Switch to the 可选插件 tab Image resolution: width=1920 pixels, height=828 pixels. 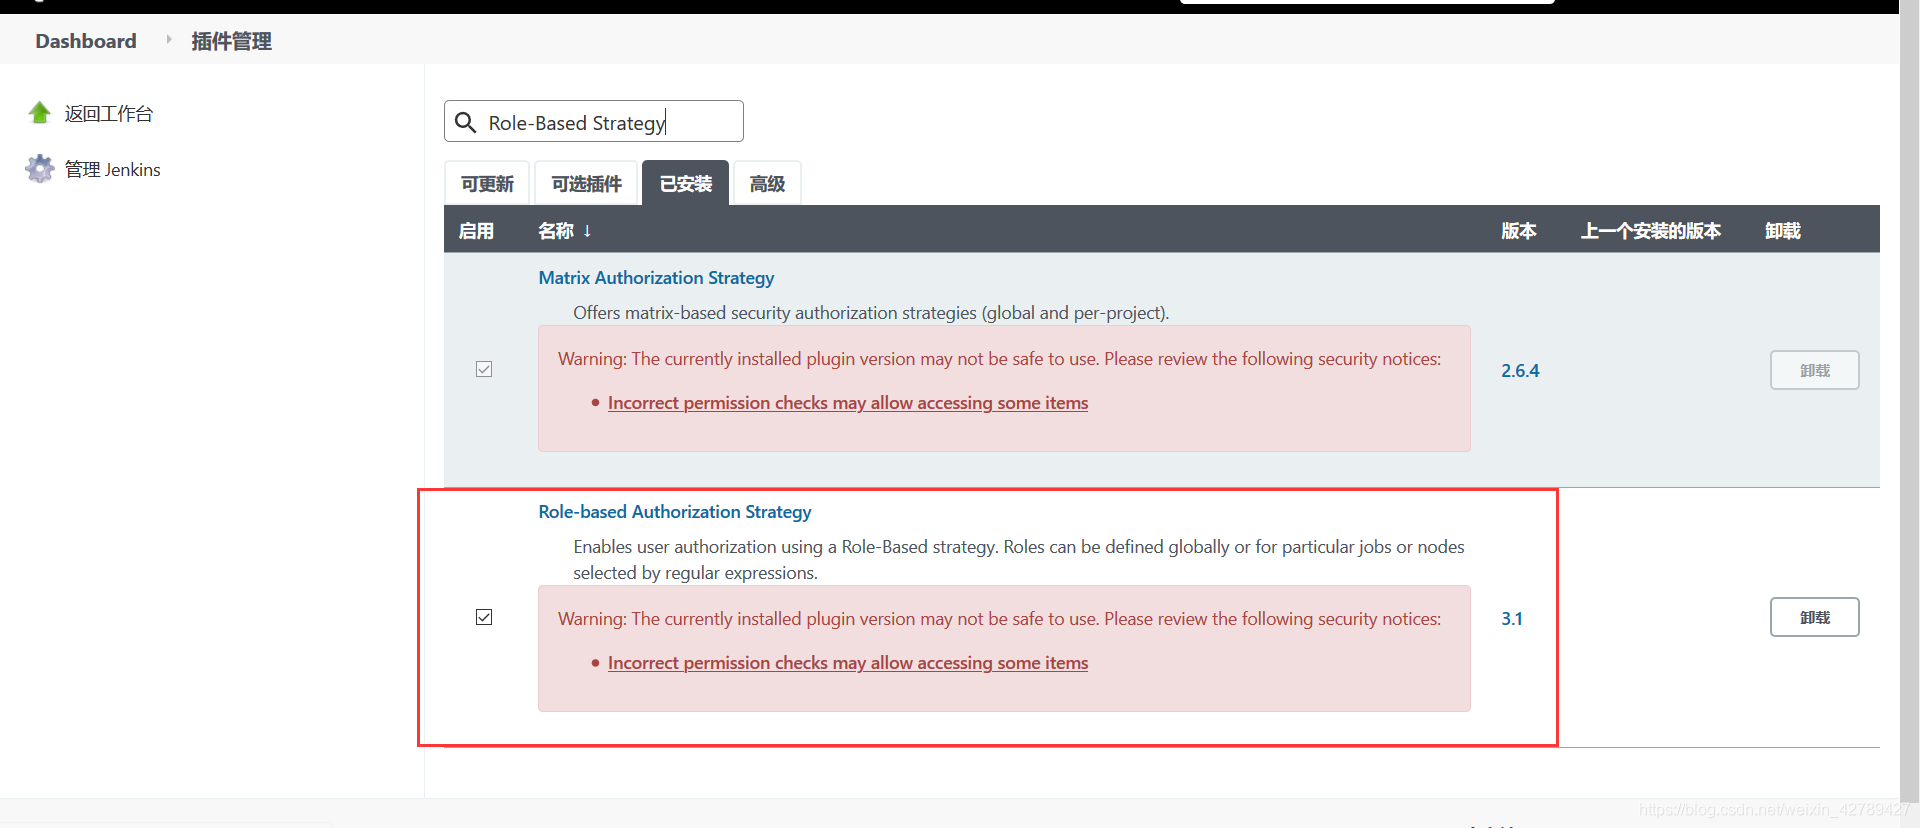coord(587,184)
